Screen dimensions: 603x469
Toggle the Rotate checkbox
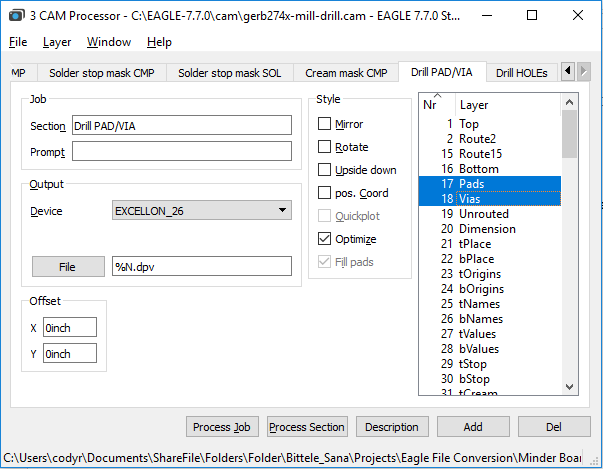pos(325,147)
